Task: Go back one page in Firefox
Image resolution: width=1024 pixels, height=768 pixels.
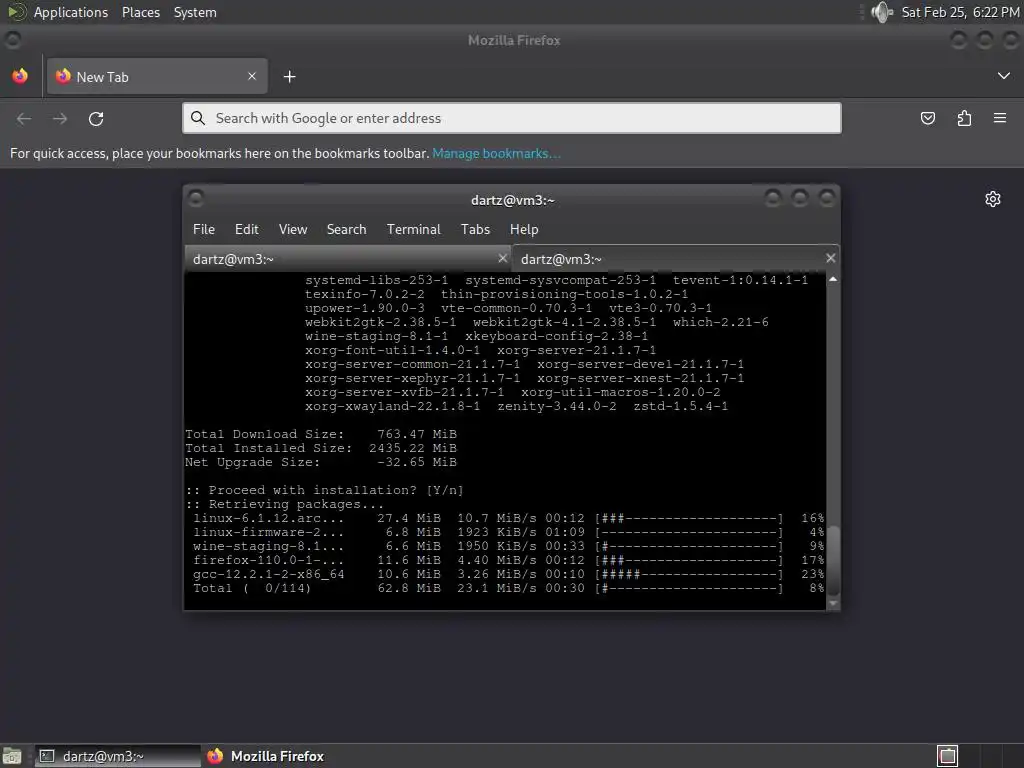Action: tap(24, 118)
